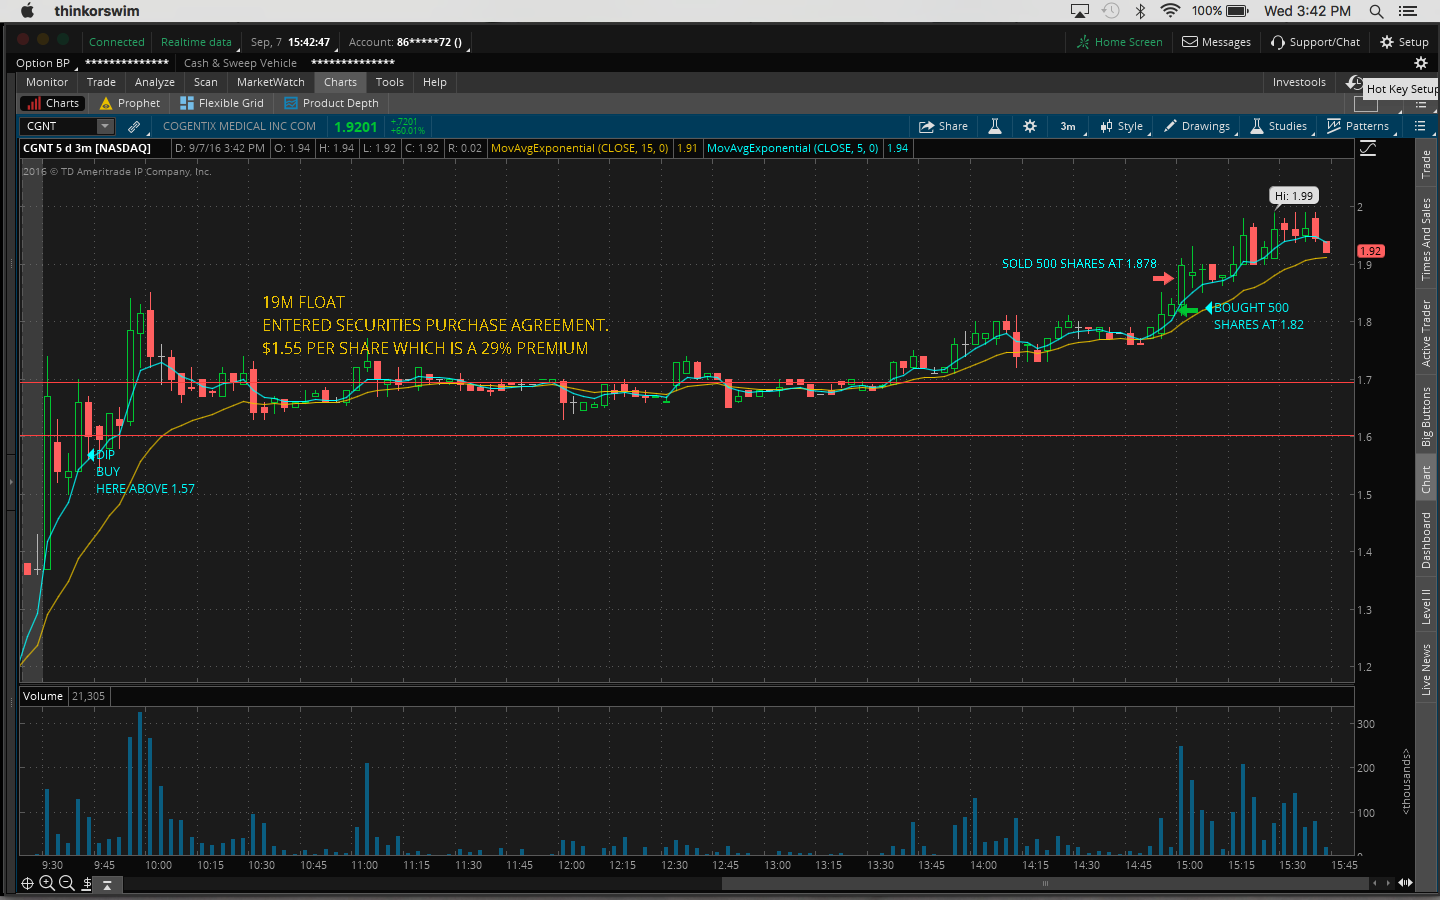Click the symbol link chain icon

click(x=134, y=126)
